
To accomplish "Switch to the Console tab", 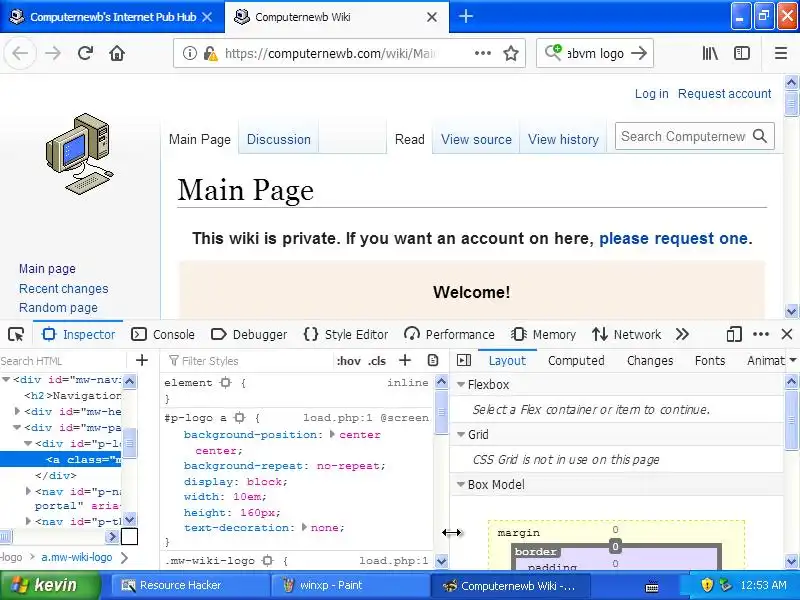I will coord(163,335).
